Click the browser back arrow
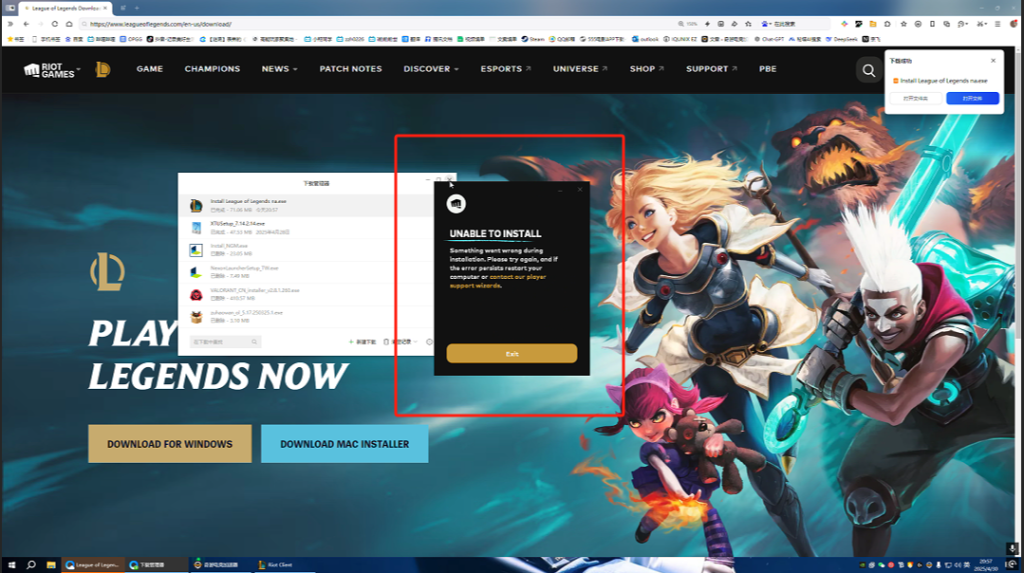The width and height of the screenshot is (1024, 573). pos(26,24)
